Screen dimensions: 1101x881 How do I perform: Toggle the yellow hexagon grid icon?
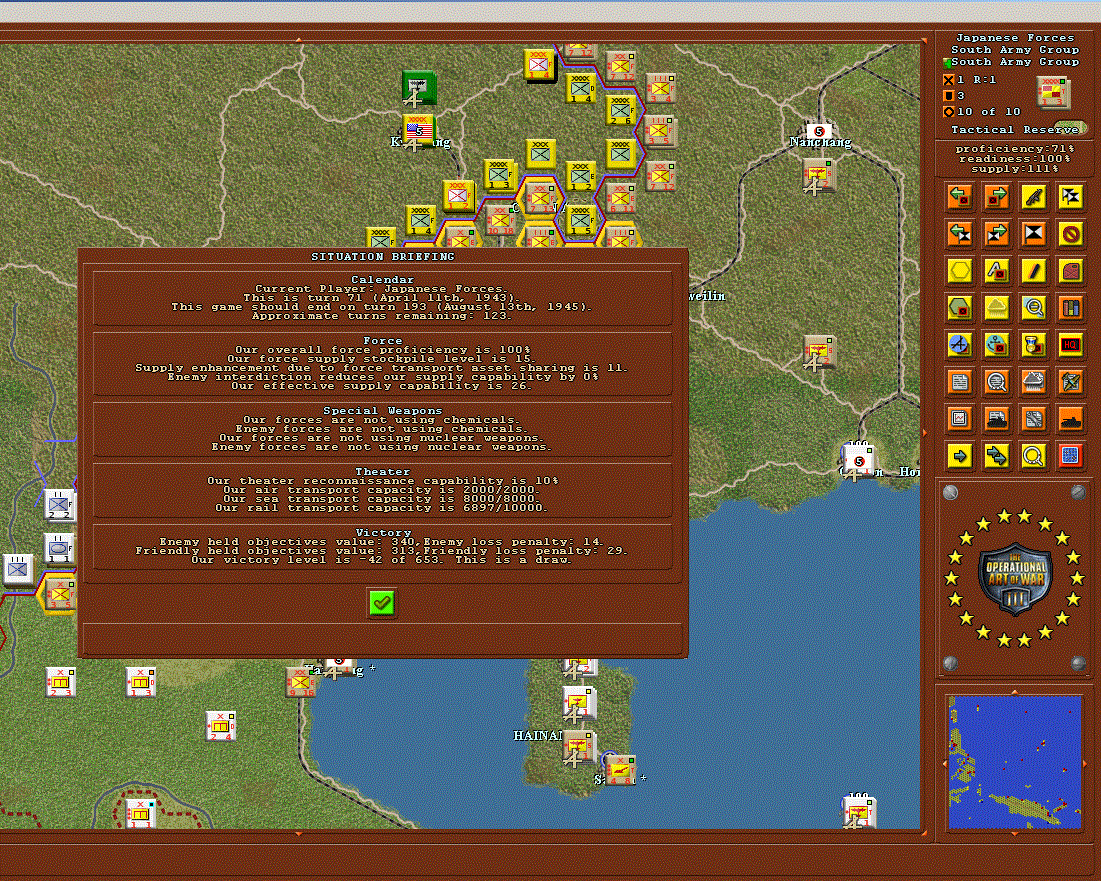tap(959, 271)
